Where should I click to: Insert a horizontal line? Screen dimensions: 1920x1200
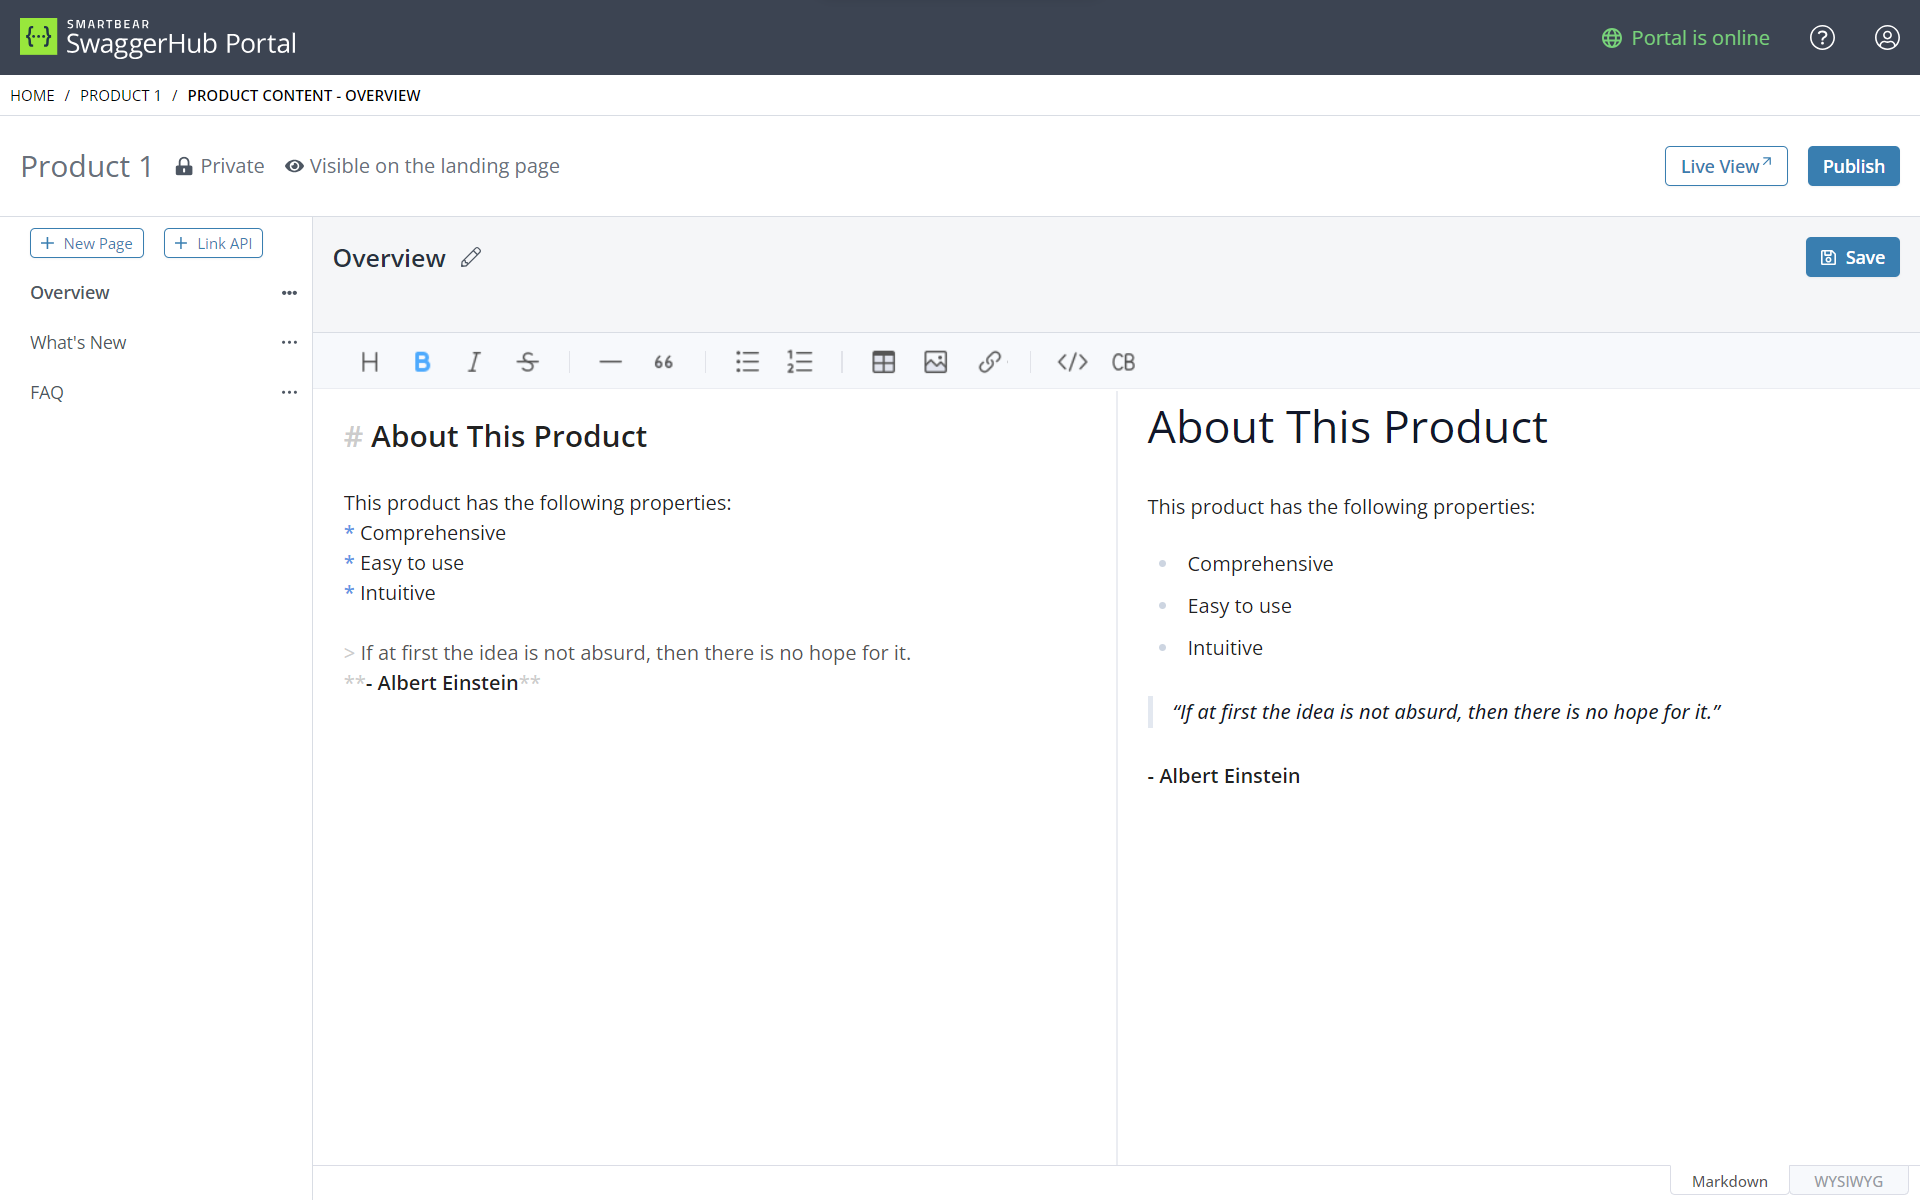[x=610, y=362]
